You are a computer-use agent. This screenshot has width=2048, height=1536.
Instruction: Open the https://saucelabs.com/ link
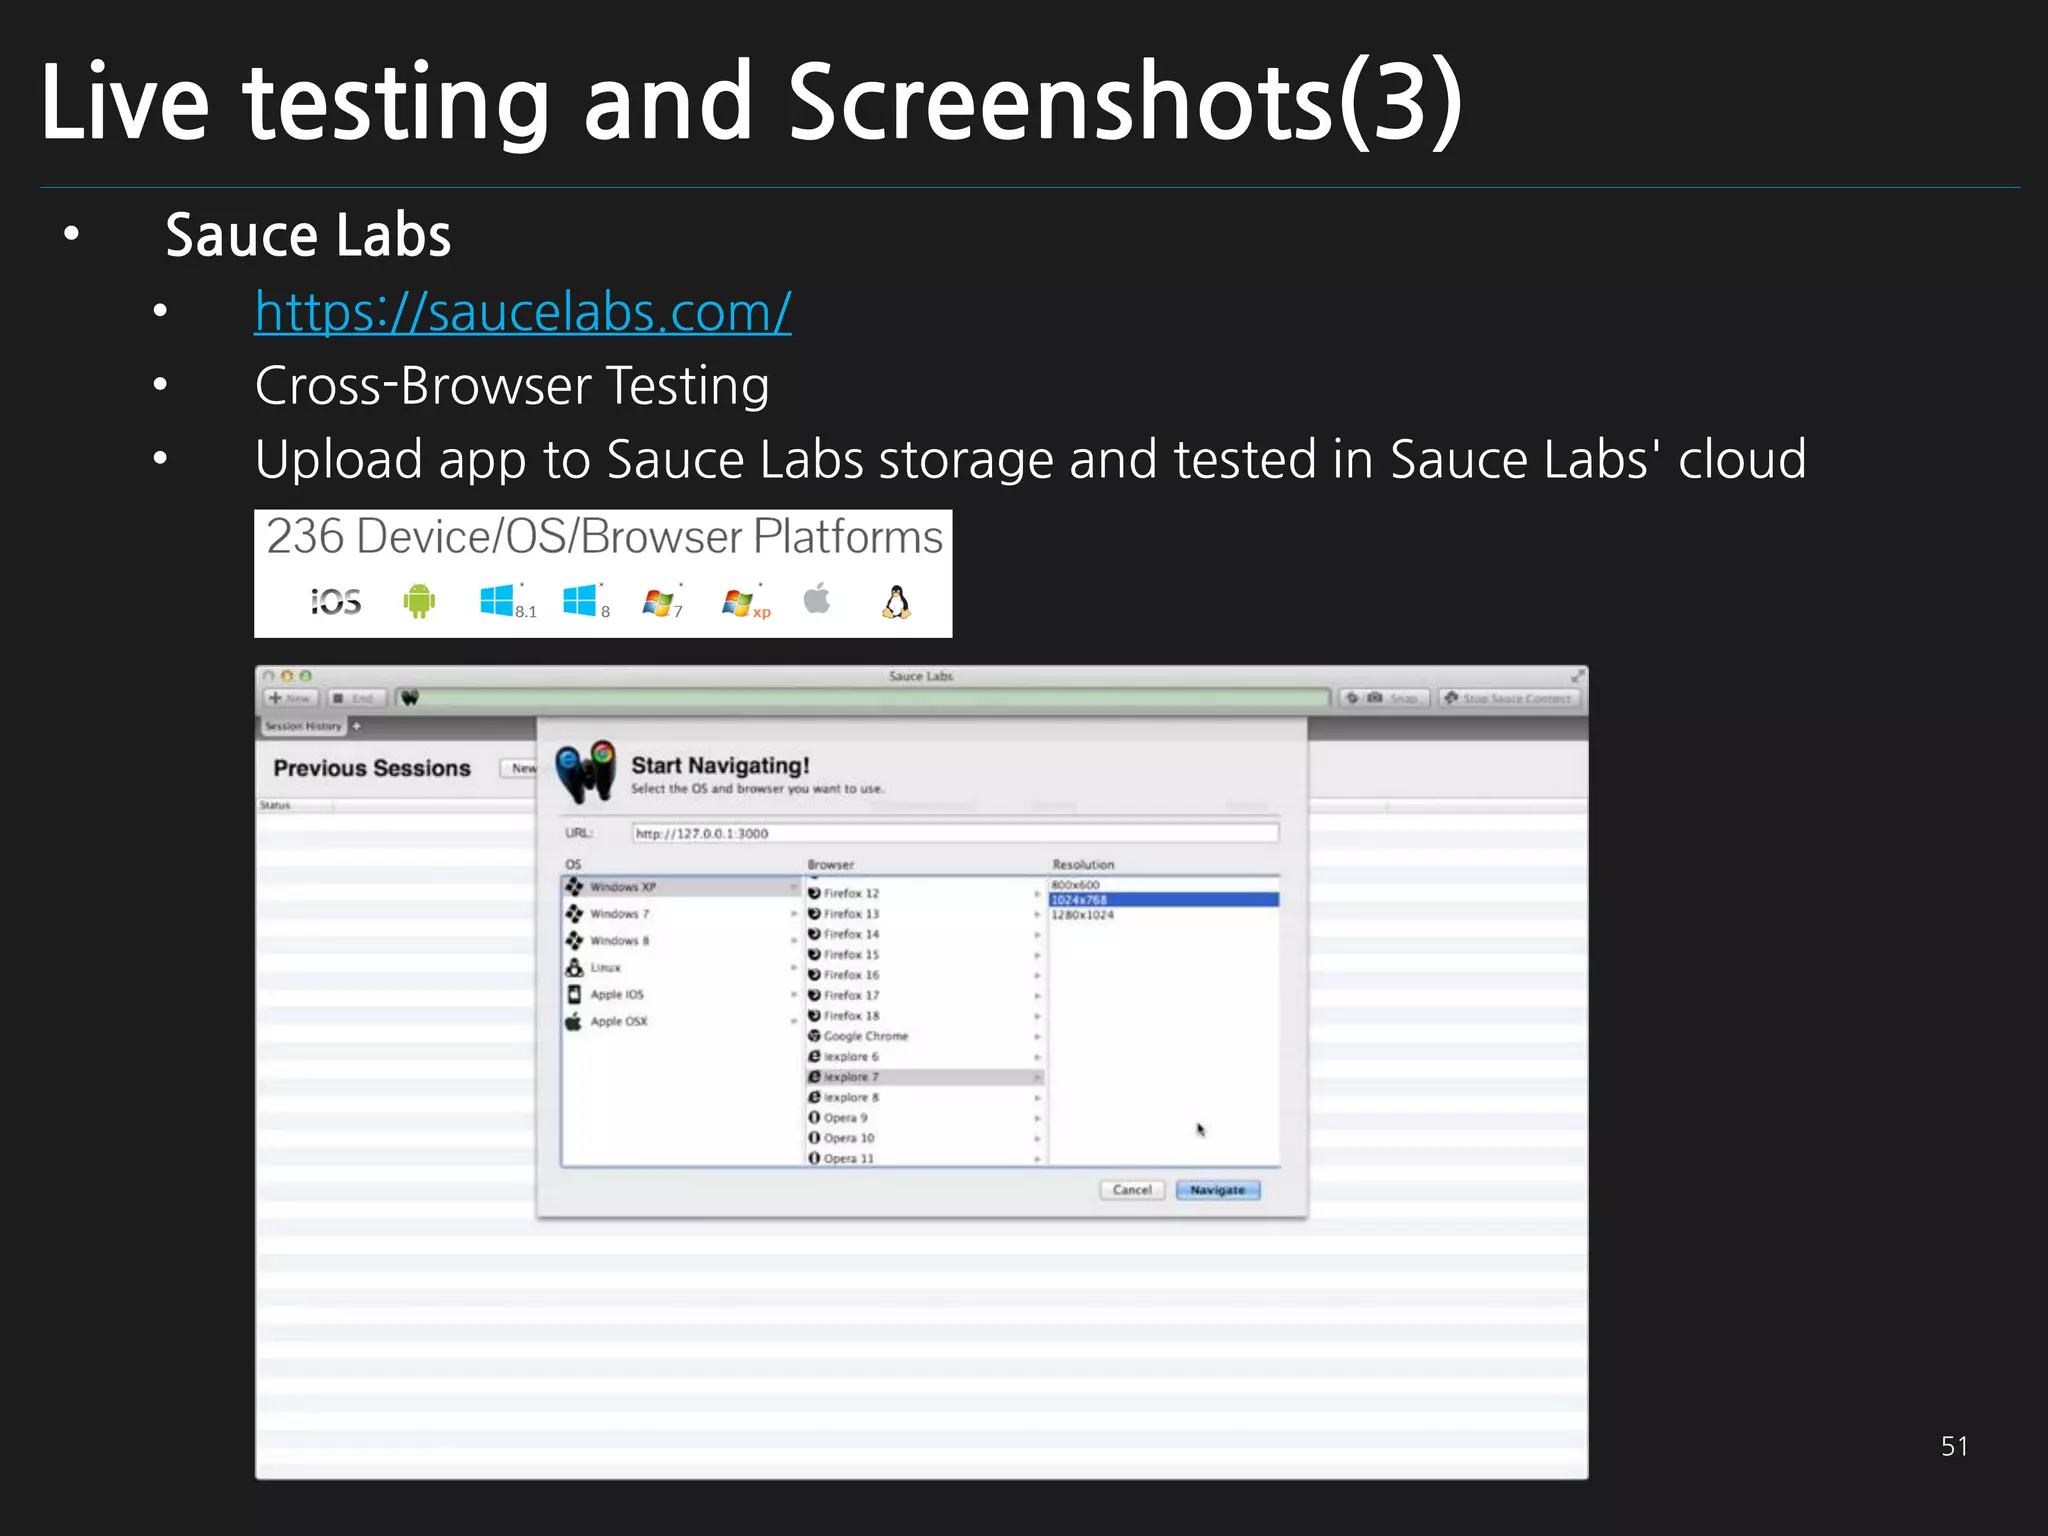523,311
